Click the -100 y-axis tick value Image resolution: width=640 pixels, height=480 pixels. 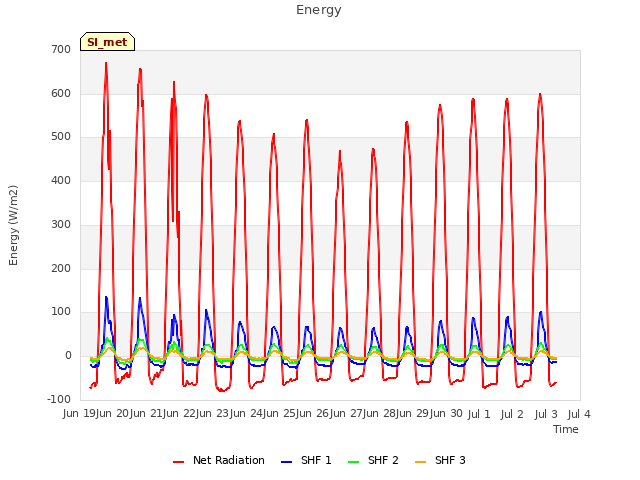click(59, 399)
